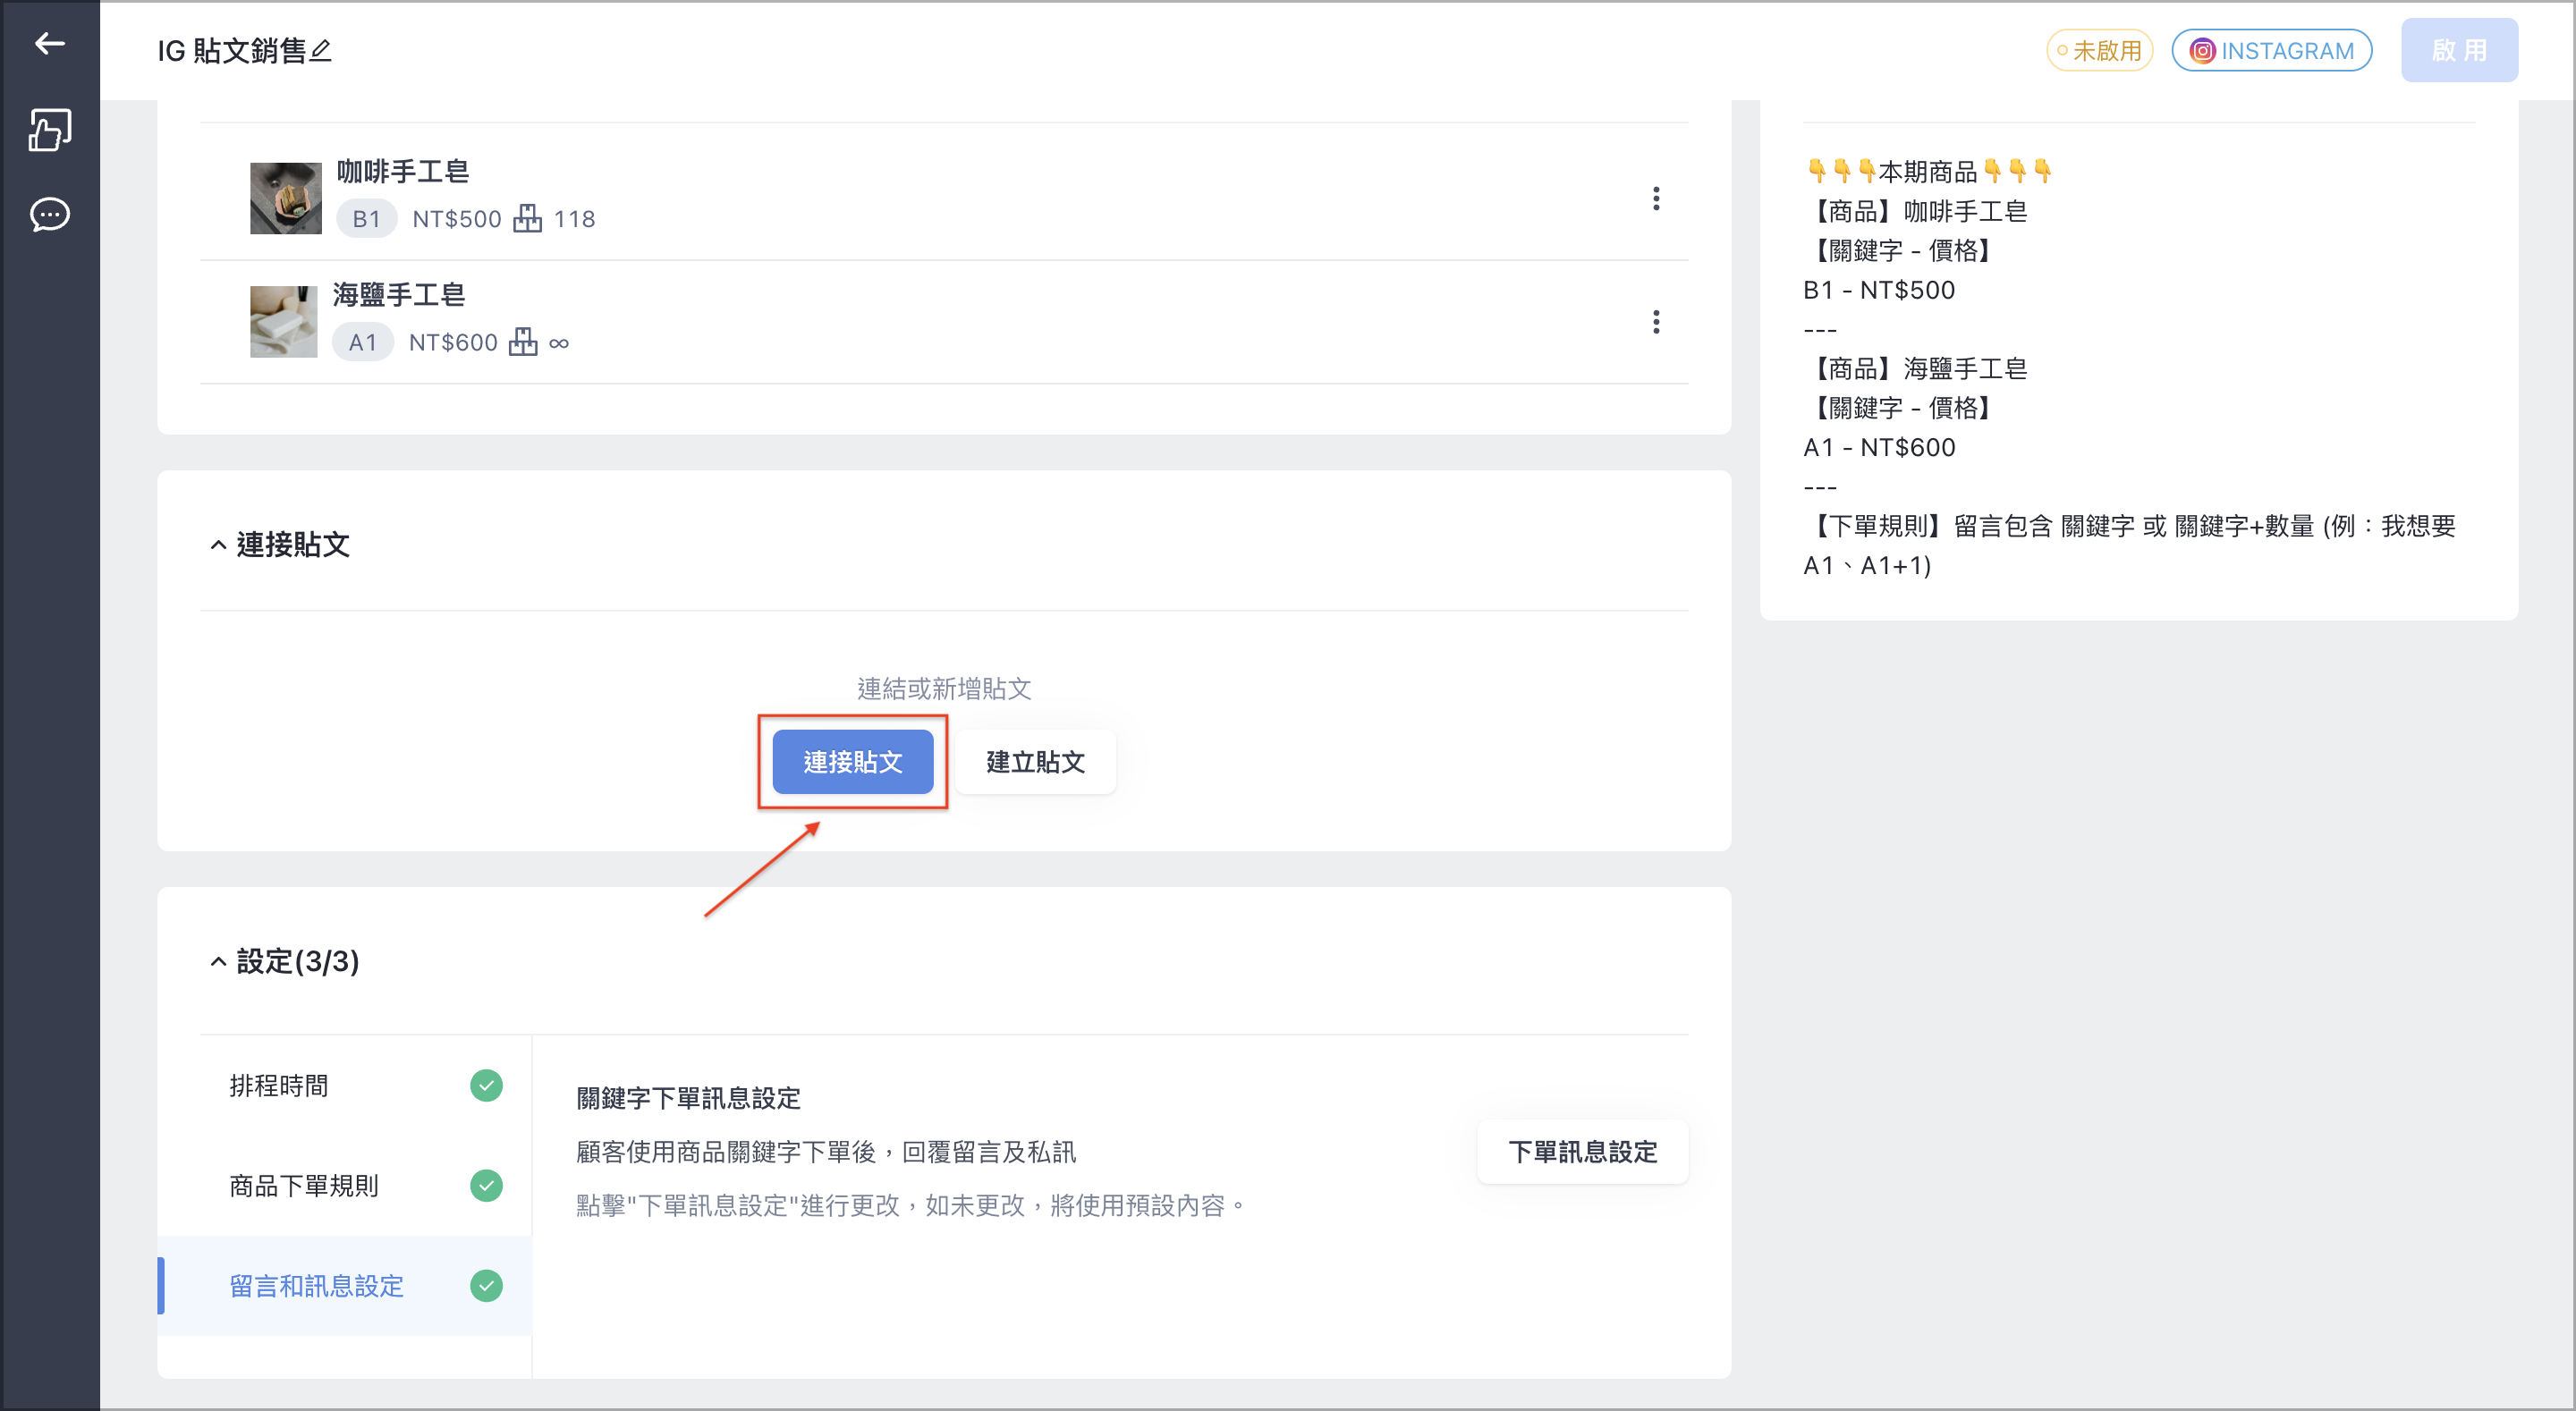
Task: Click the 海鹽手工皂 product name
Action: pos(398,295)
